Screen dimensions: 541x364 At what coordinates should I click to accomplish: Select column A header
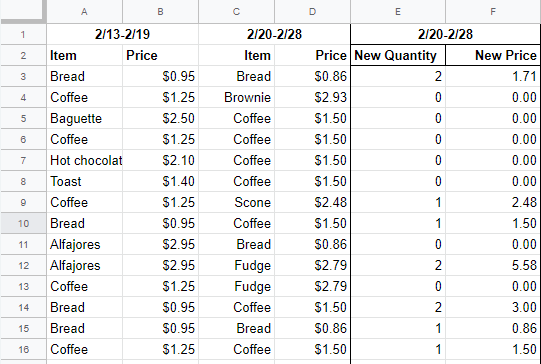pos(84,12)
